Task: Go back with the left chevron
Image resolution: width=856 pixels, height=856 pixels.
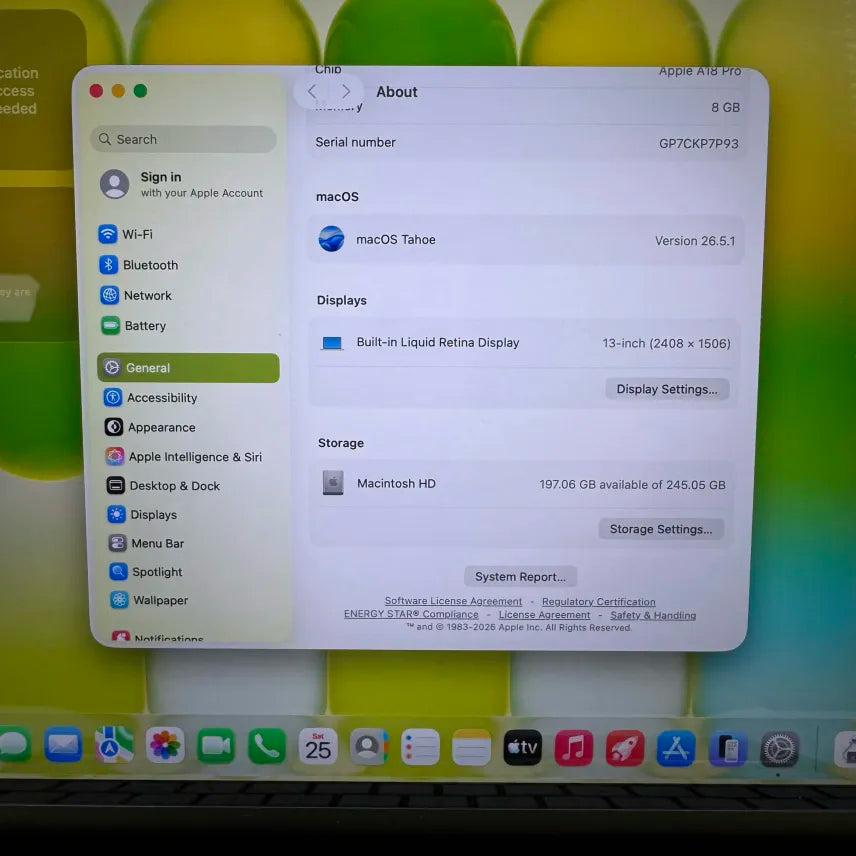Action: (312, 91)
